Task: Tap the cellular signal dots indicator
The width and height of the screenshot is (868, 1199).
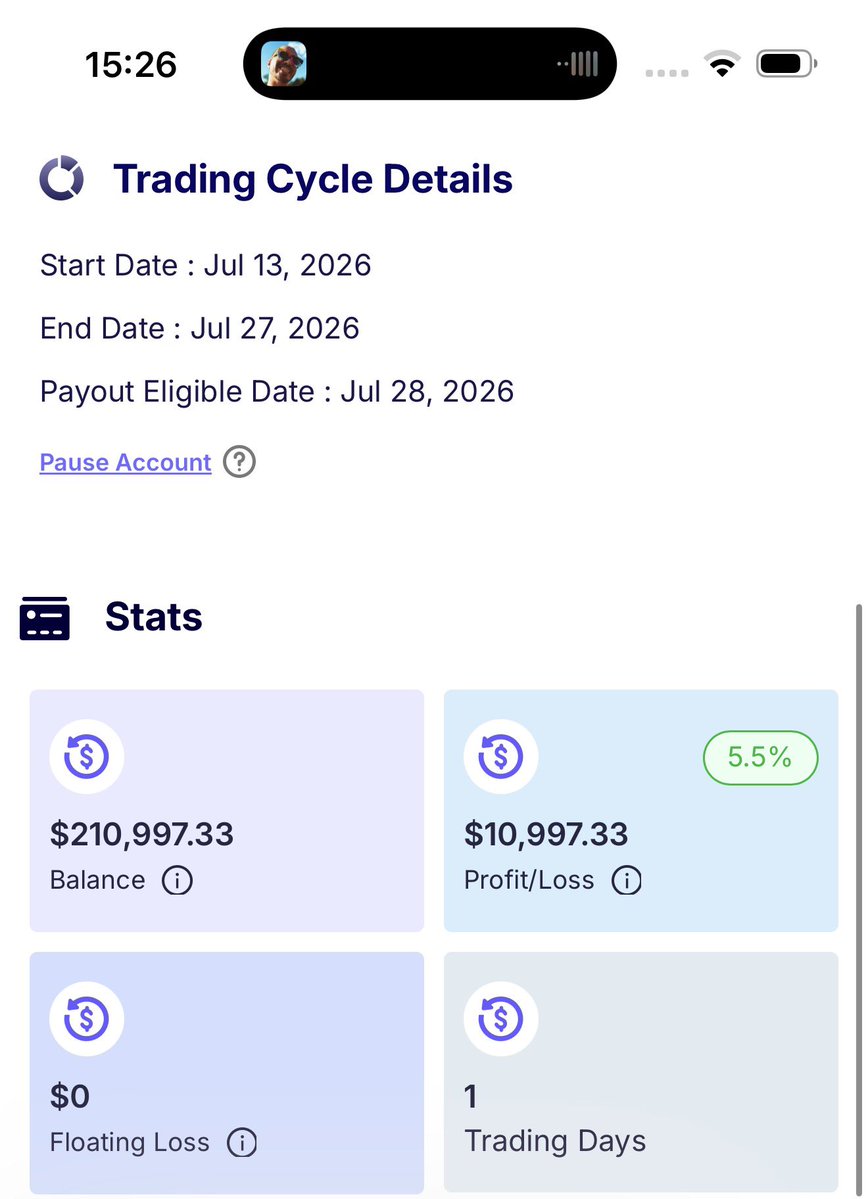Action: (667, 73)
